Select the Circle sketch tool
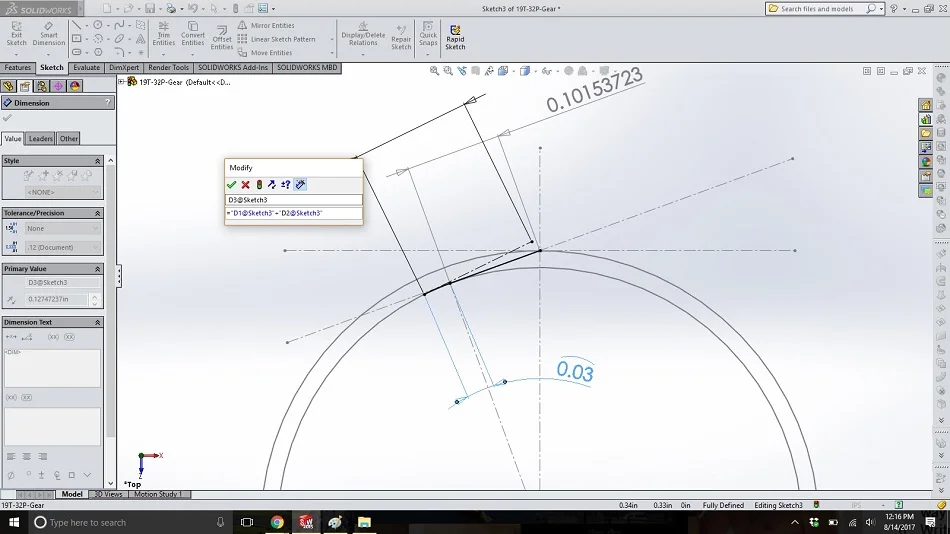Viewport: 950px width, 534px height. point(98,25)
